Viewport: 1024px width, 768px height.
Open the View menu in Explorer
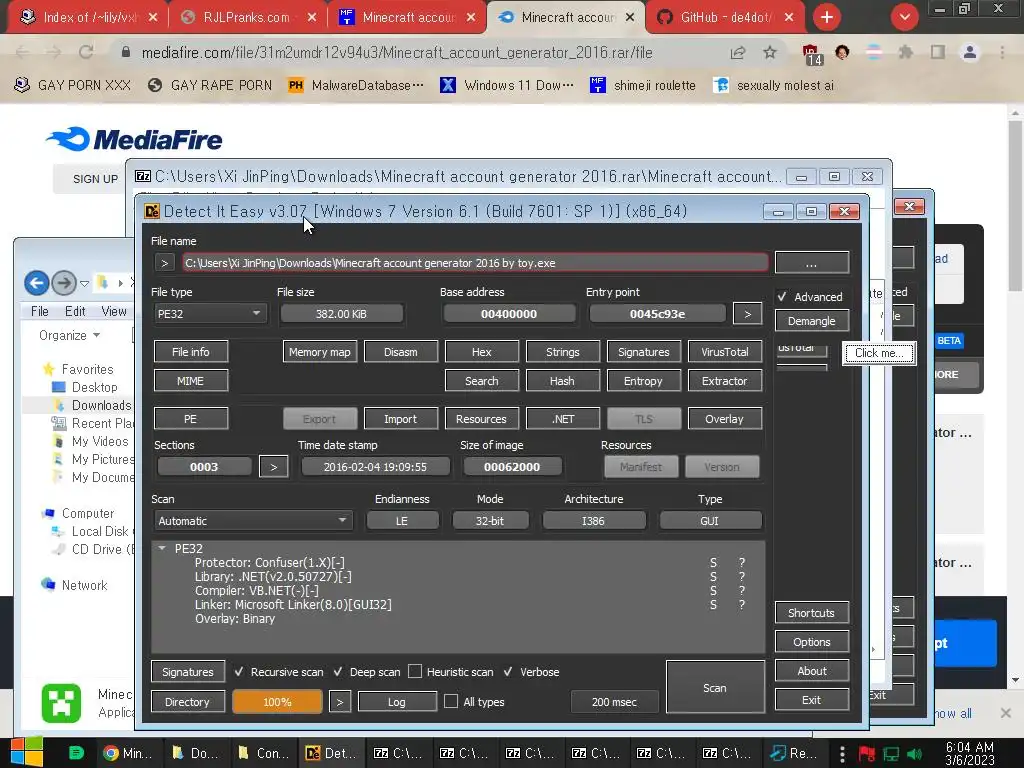point(114,312)
